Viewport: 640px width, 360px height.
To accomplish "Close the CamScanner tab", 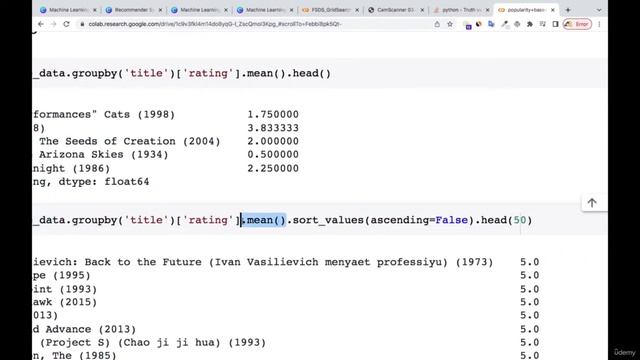I will click(x=422, y=10).
